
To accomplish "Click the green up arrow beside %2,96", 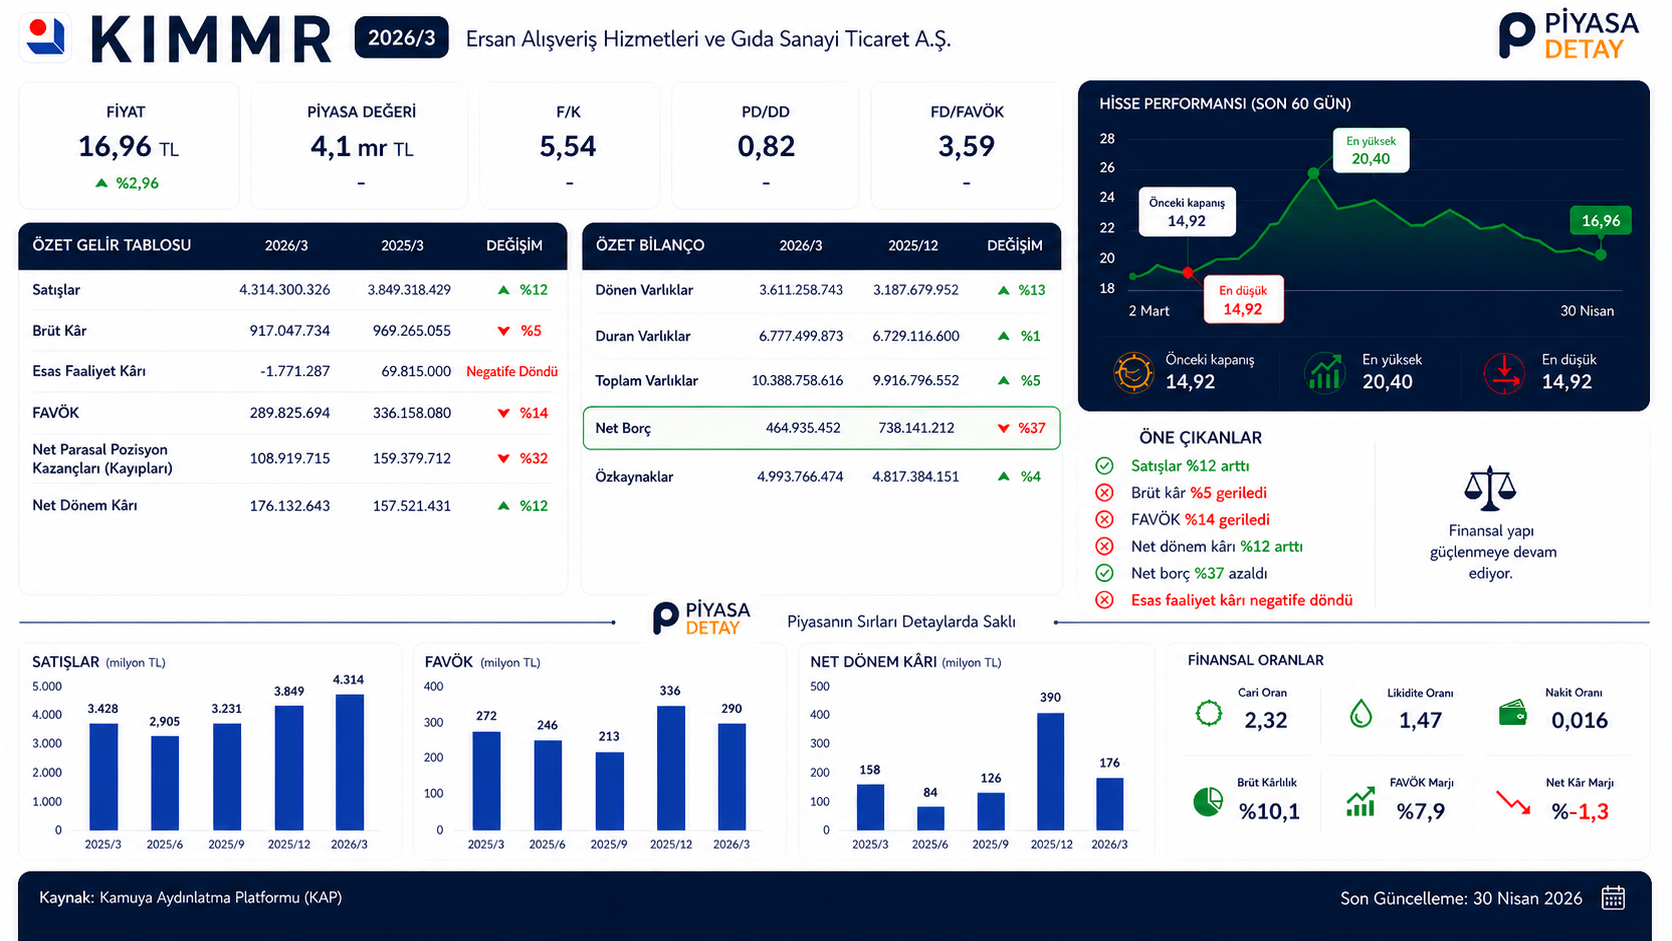I will [101, 183].
